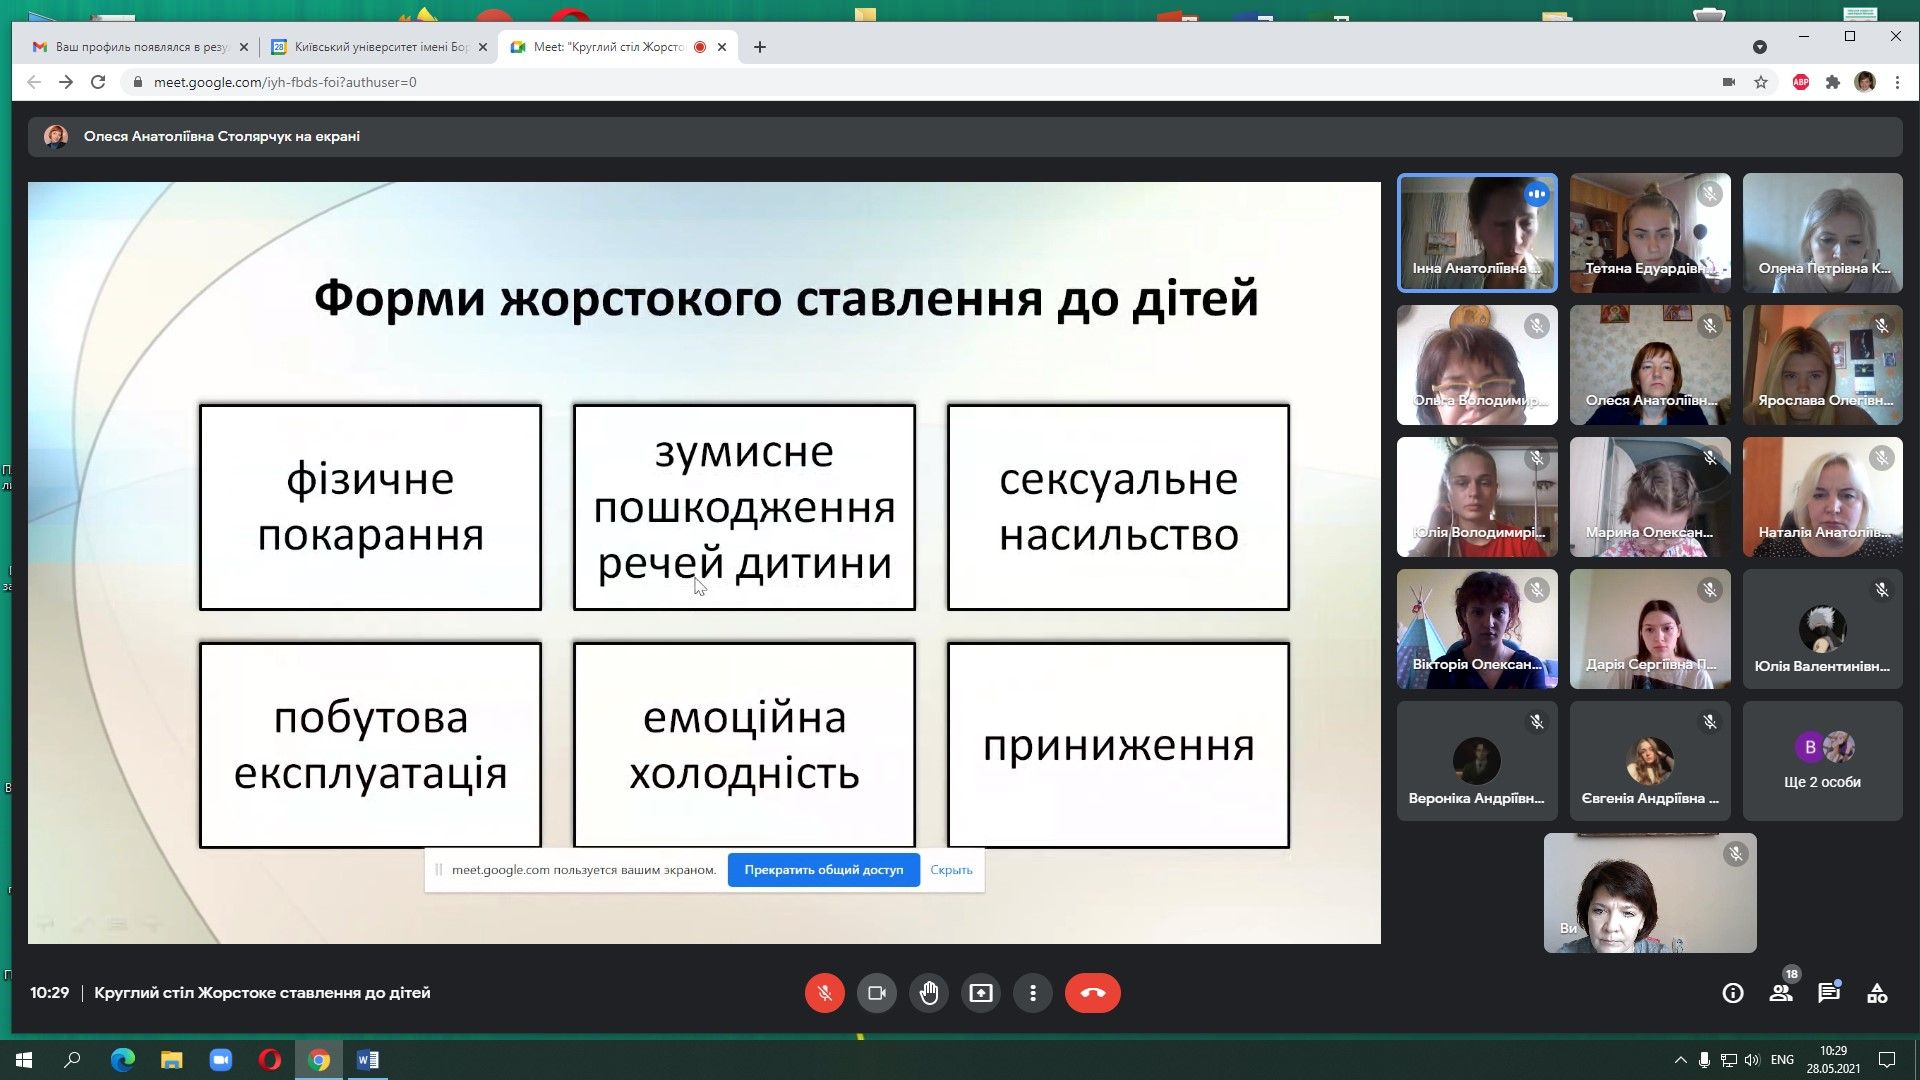
Task: Select the raise hand control
Action: (x=929, y=993)
